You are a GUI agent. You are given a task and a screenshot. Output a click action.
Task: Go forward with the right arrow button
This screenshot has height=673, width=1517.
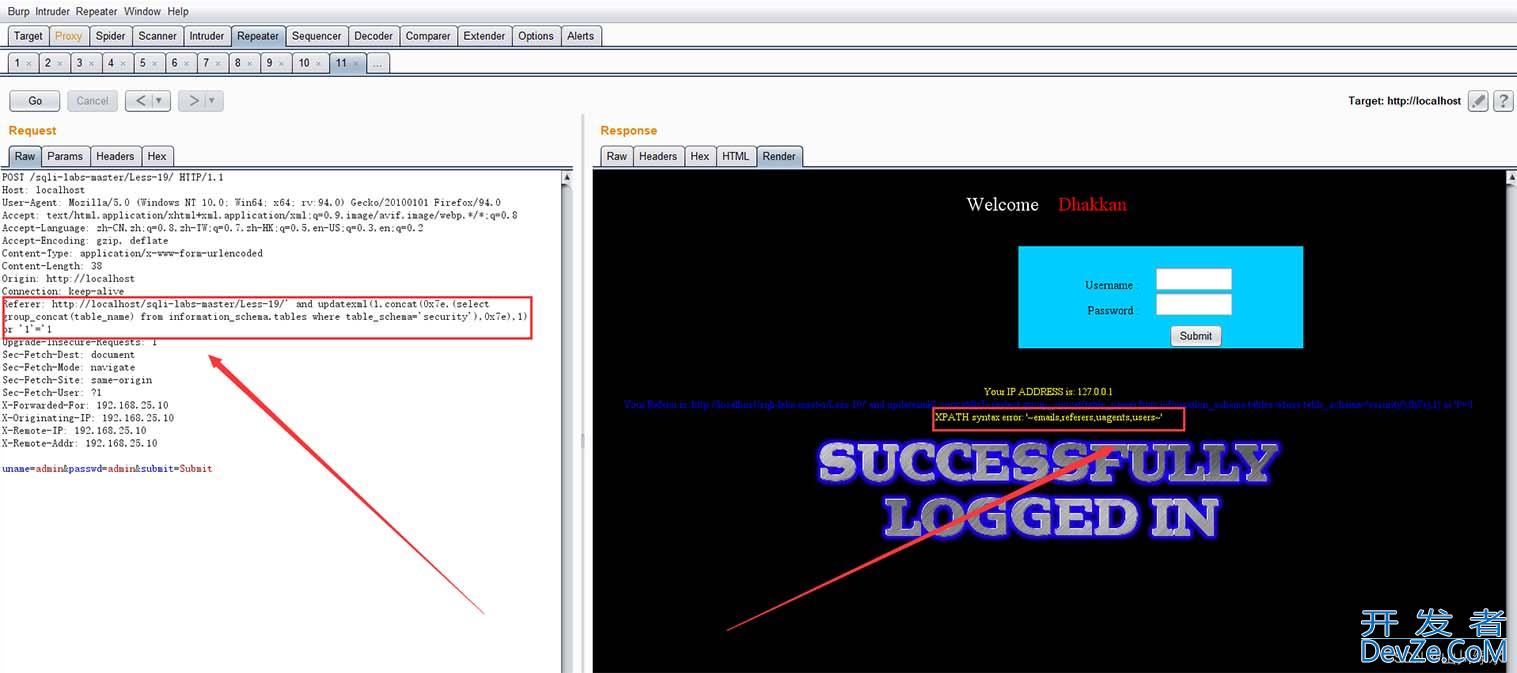pyautogui.click(x=194, y=101)
